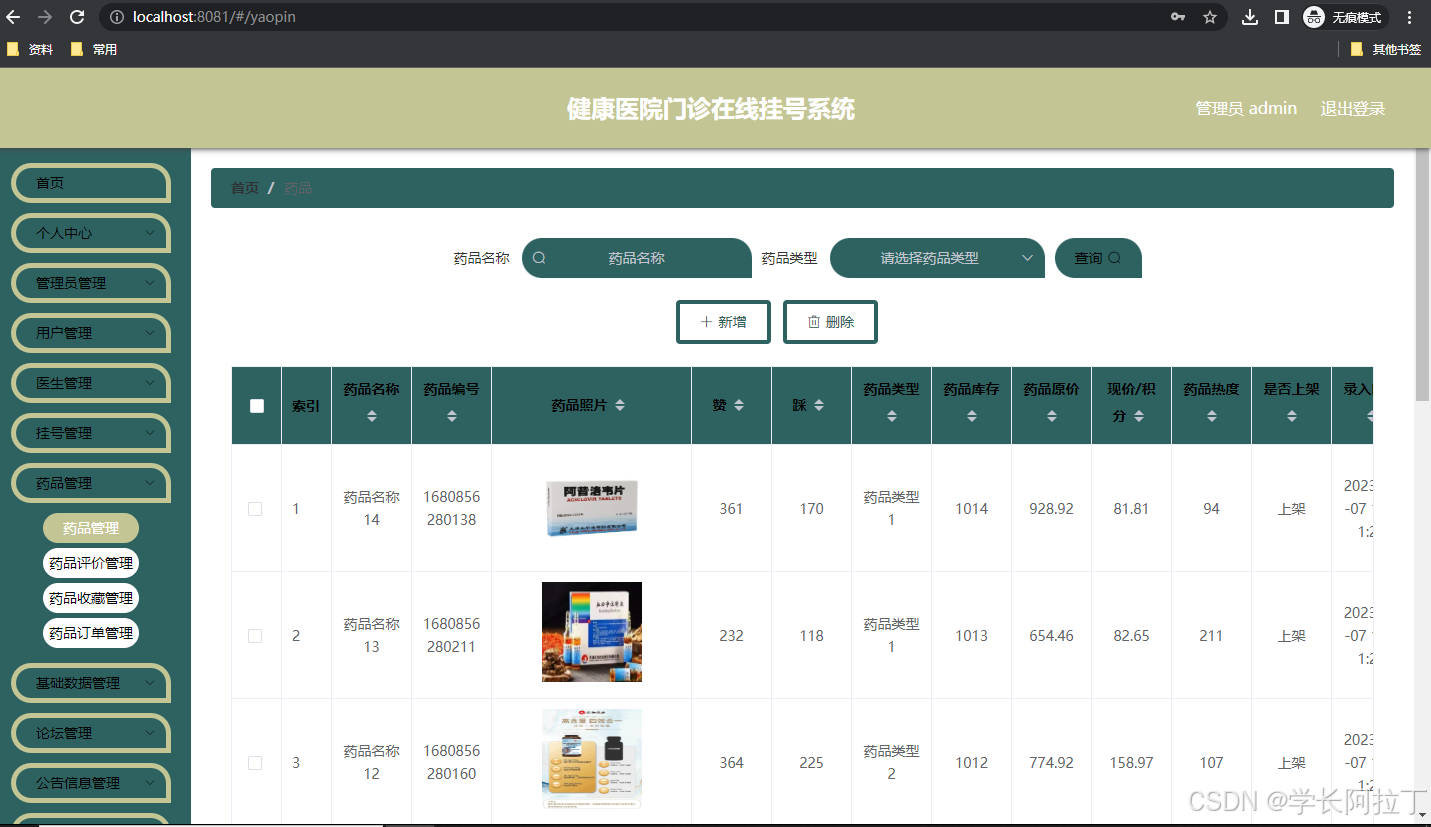Image resolution: width=1431 pixels, height=827 pixels.
Task: Click the trash icon on the 删除 button
Action: point(812,321)
